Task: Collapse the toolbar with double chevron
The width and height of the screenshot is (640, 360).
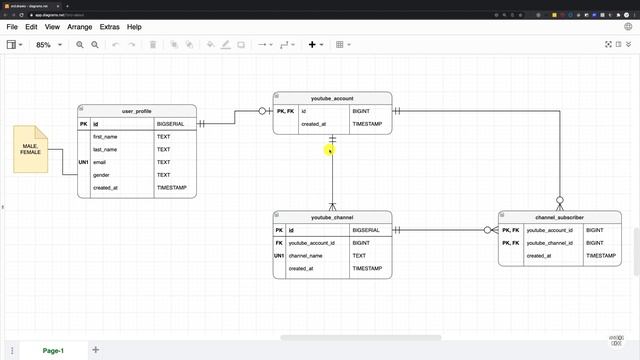Action: (x=629, y=44)
